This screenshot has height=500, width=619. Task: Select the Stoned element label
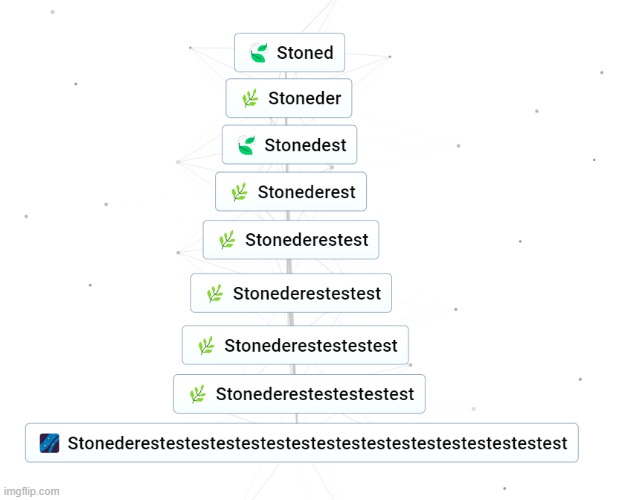tap(305, 53)
